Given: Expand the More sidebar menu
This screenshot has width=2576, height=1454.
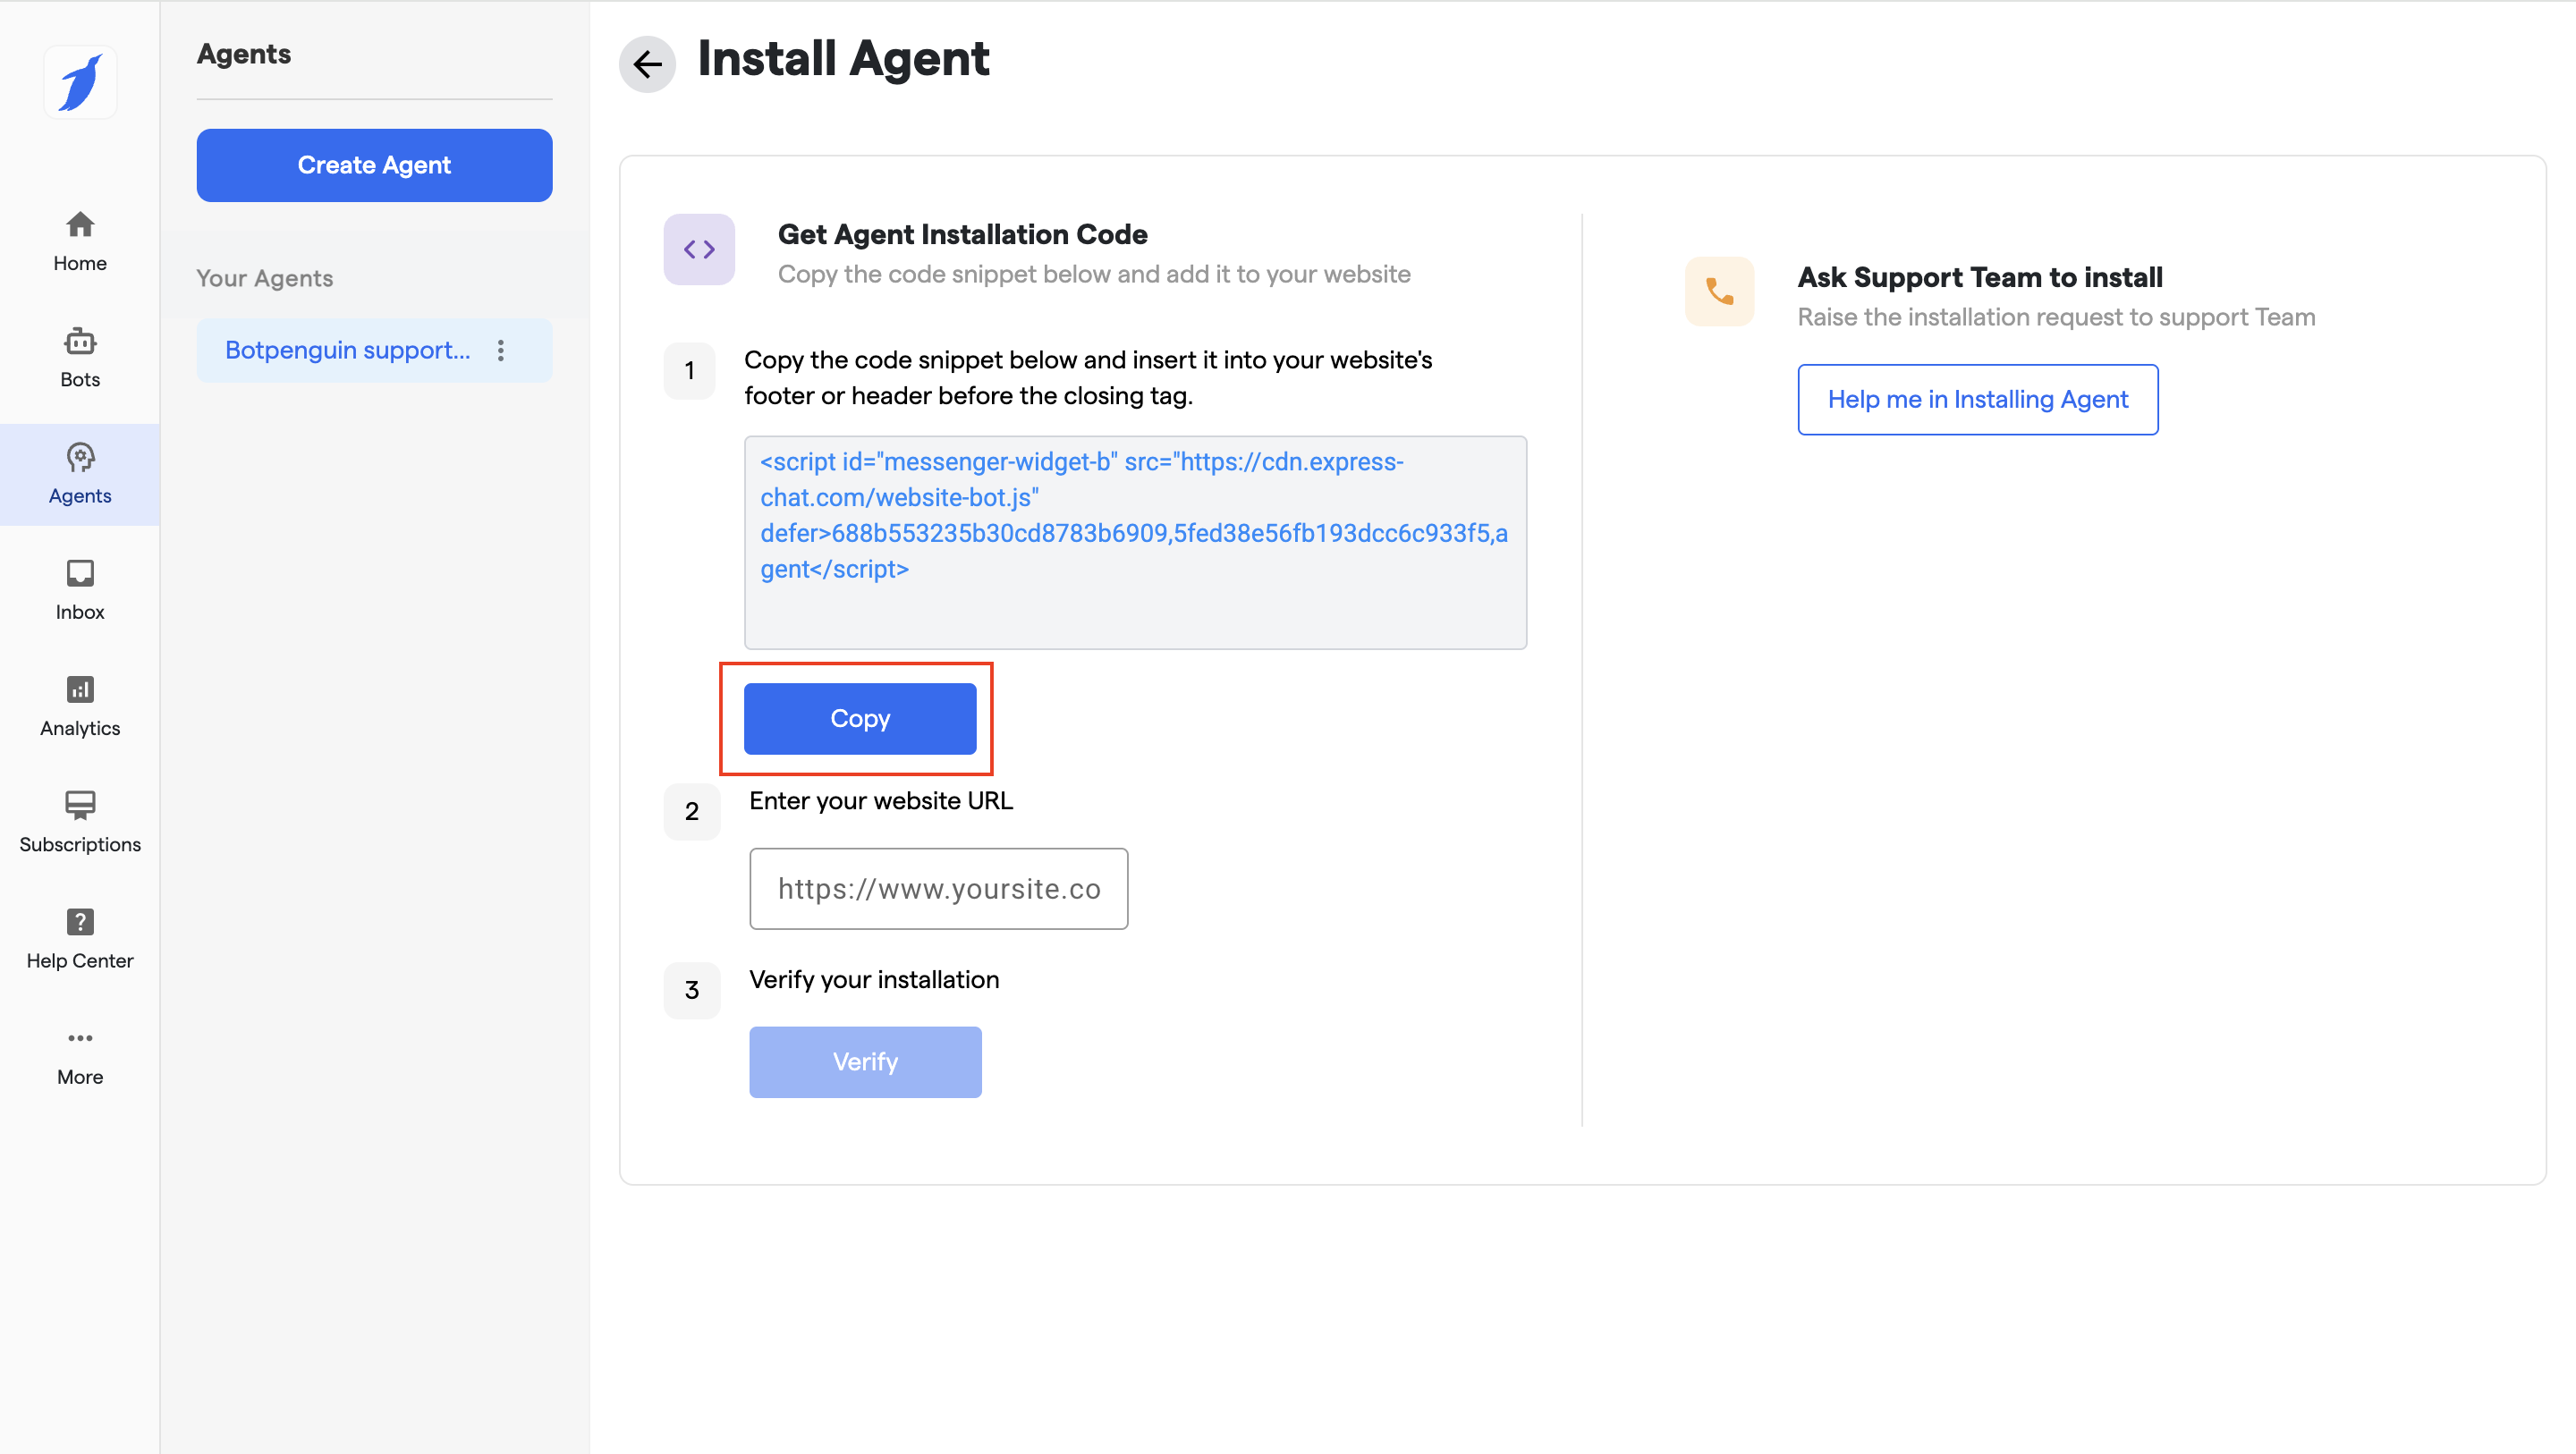Looking at the screenshot, I should (x=80, y=1055).
